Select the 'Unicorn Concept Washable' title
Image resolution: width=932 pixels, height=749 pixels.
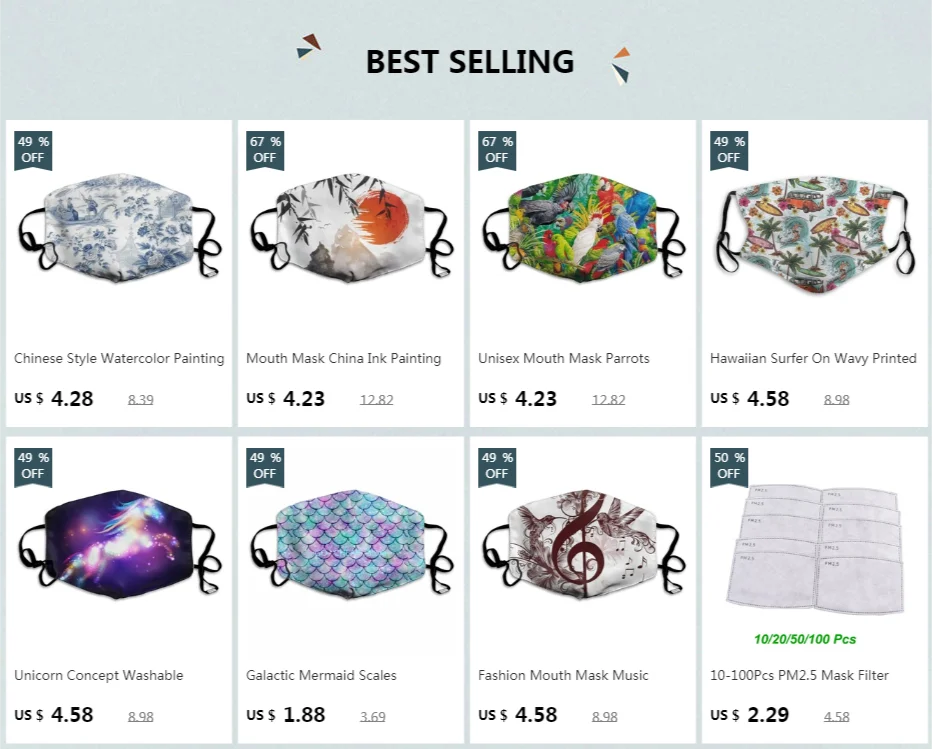tap(99, 675)
